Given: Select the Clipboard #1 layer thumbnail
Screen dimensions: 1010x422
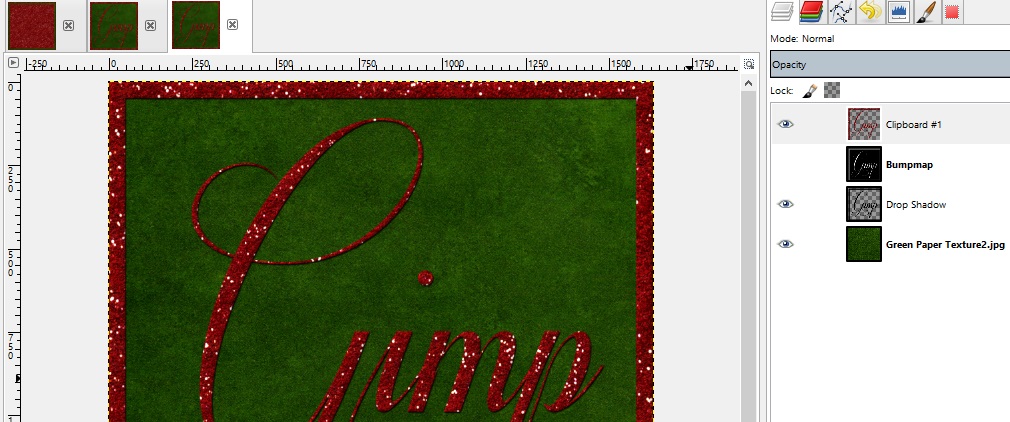Looking at the screenshot, I should 864,124.
